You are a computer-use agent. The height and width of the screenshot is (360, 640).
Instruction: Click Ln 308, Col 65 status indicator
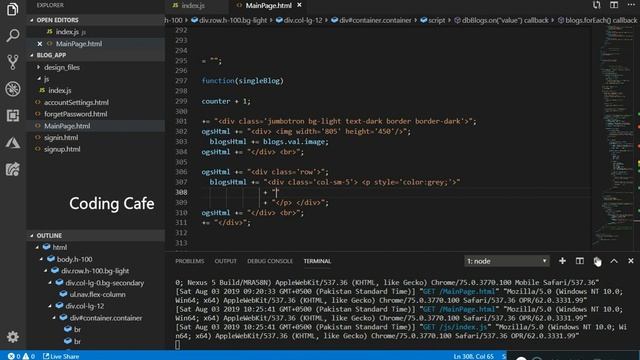tap(473, 356)
